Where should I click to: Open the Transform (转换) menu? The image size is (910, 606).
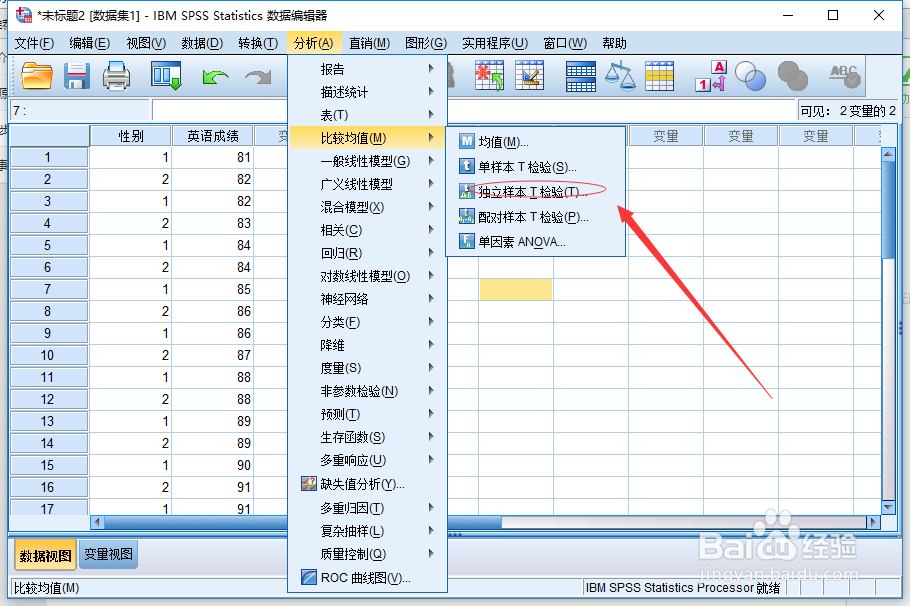(258, 43)
